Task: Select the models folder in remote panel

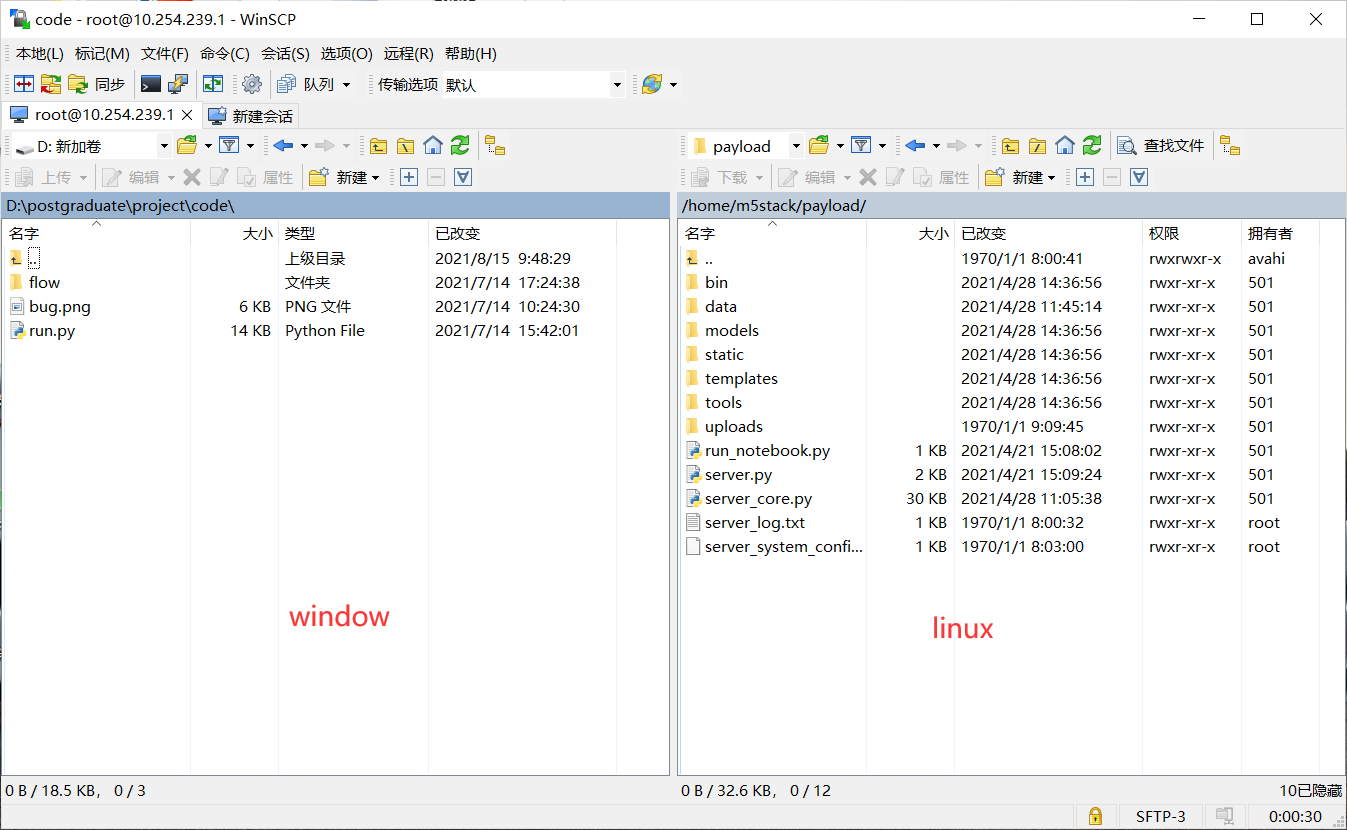Action: coord(731,331)
